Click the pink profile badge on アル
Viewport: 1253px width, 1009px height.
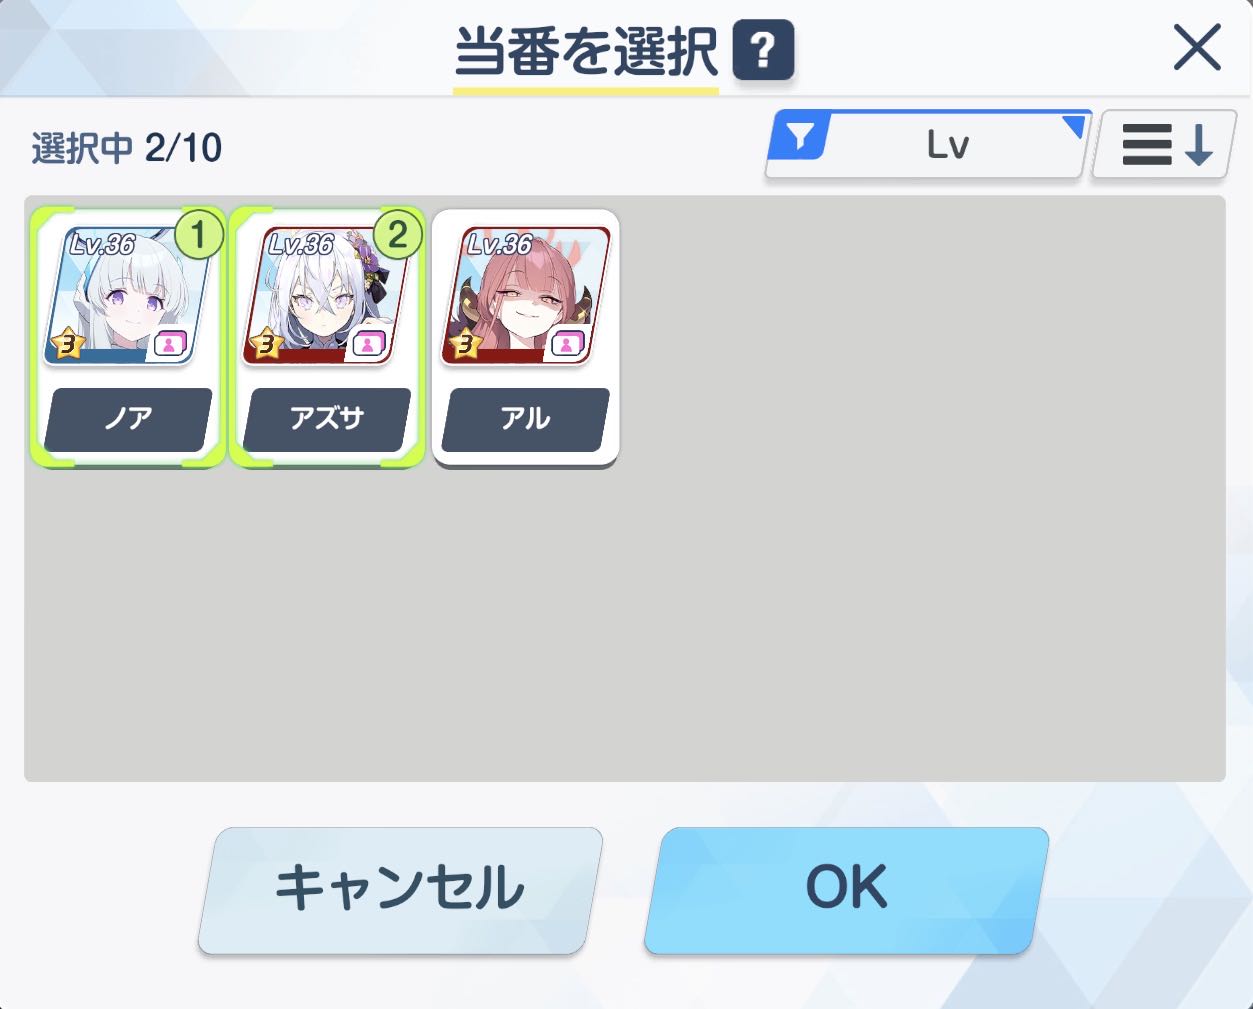coord(567,344)
